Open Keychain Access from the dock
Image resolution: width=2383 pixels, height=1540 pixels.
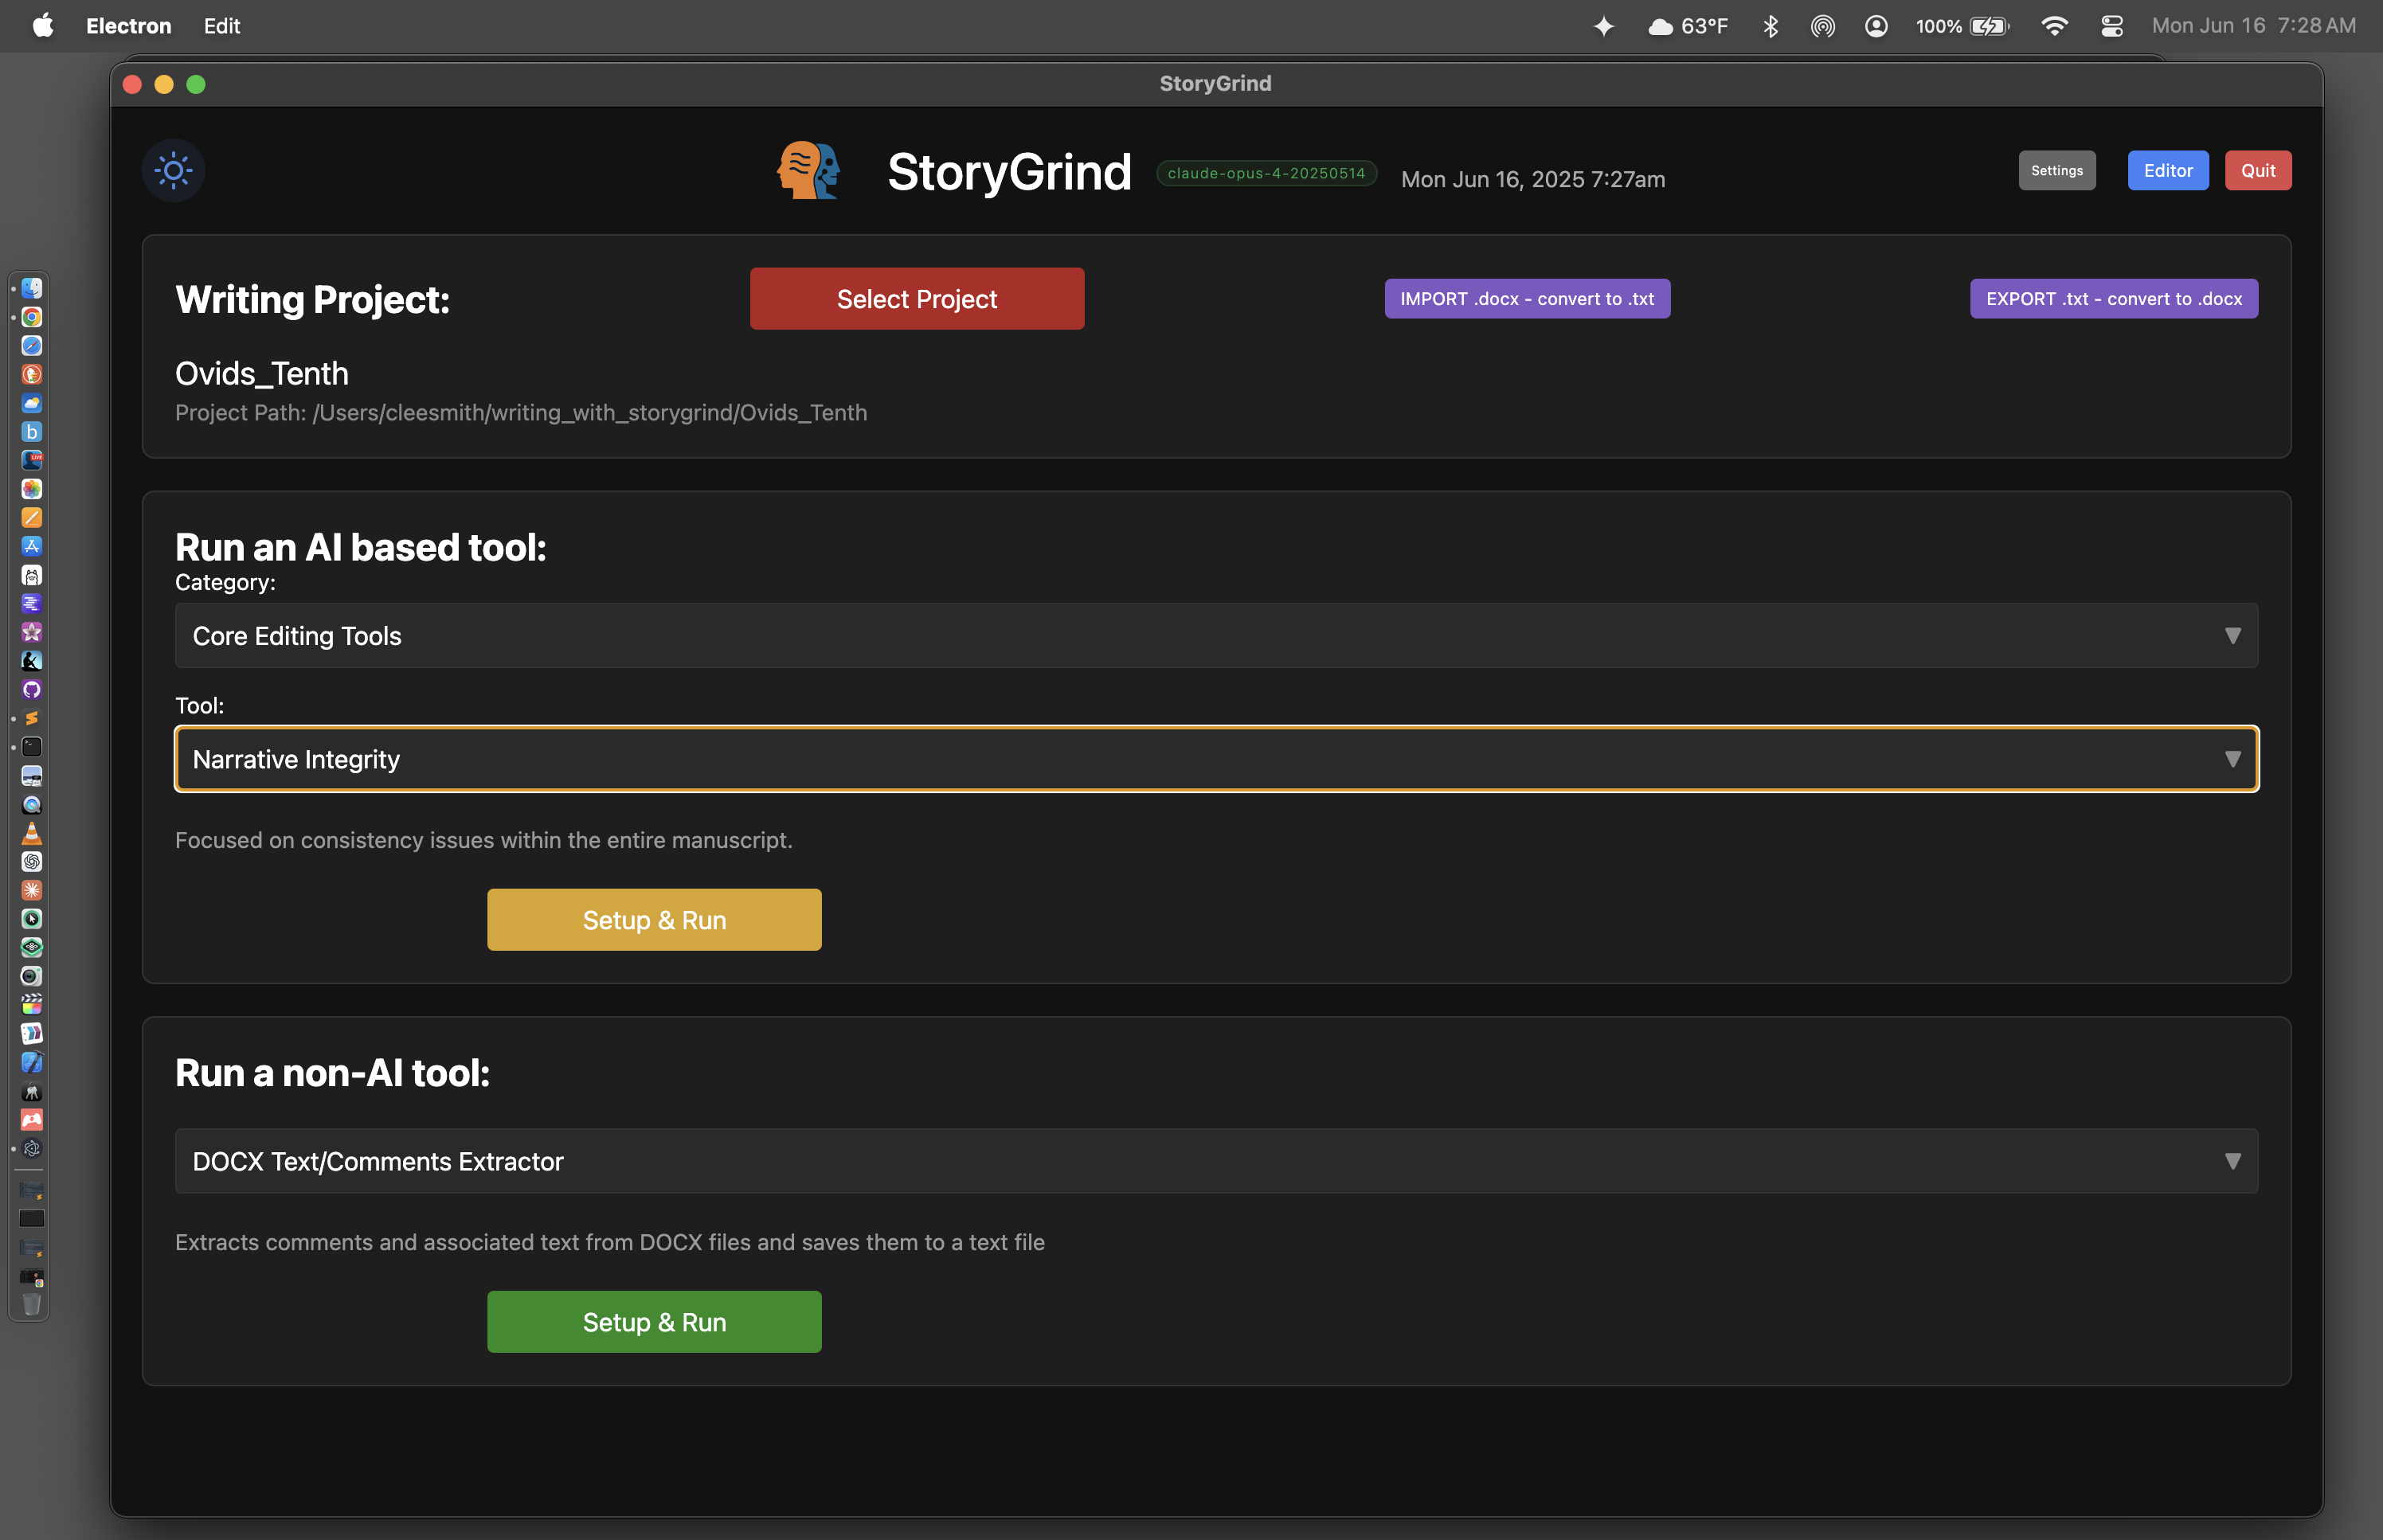[32, 1091]
